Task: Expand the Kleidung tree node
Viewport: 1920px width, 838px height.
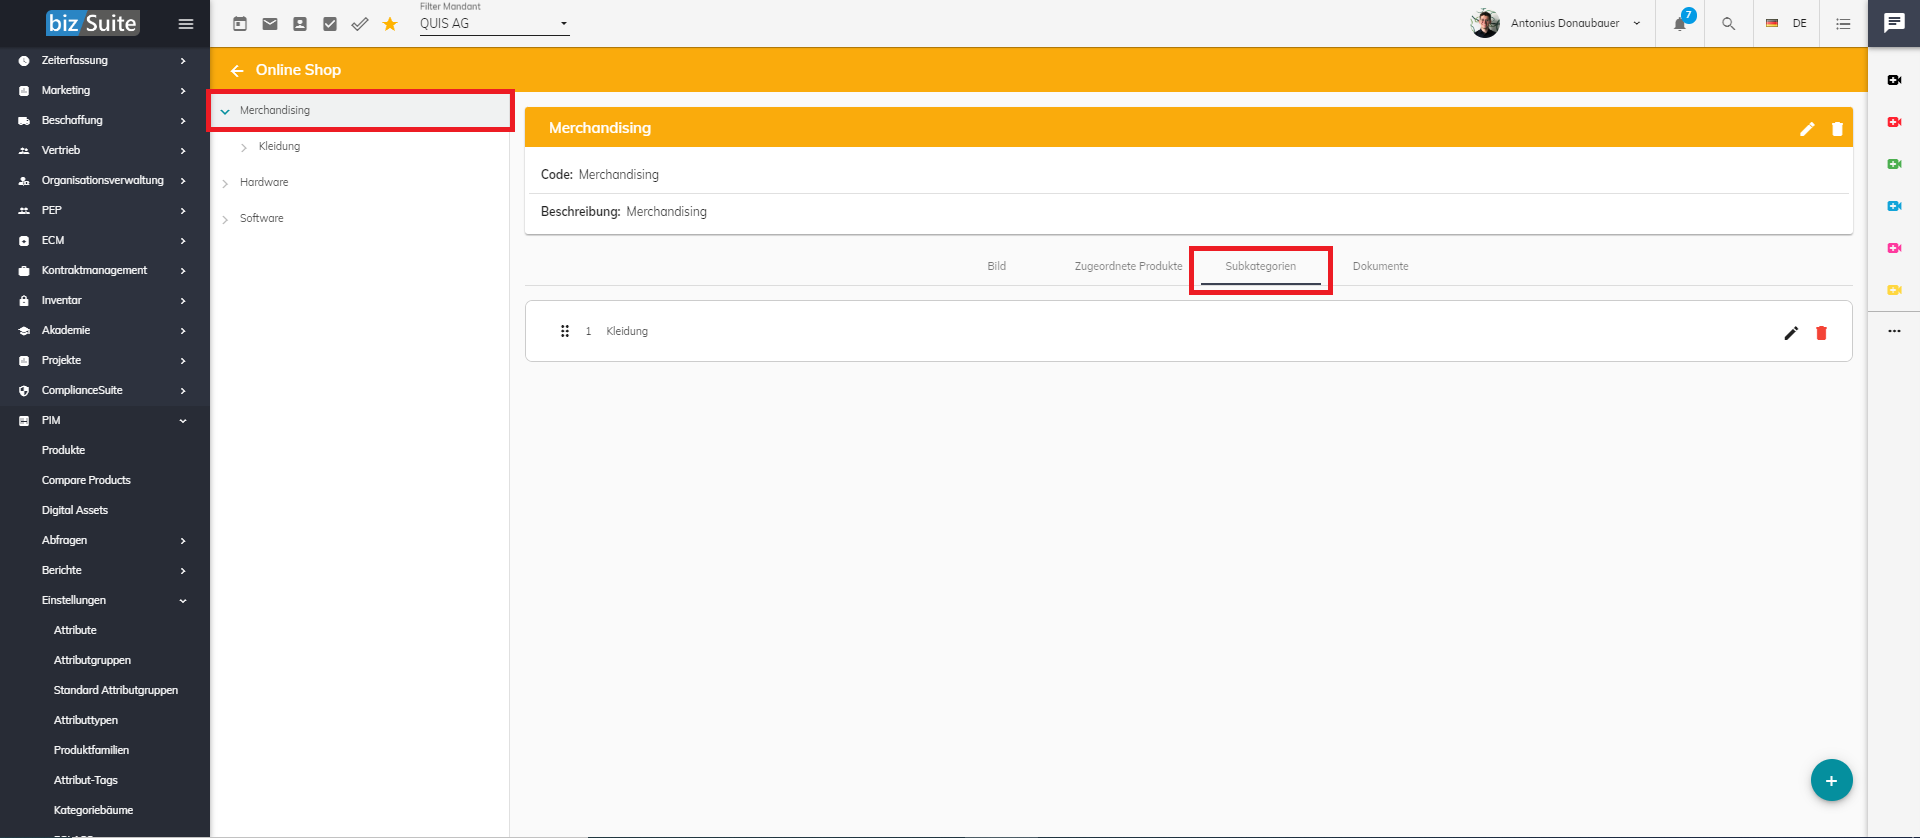Action: coord(244,147)
